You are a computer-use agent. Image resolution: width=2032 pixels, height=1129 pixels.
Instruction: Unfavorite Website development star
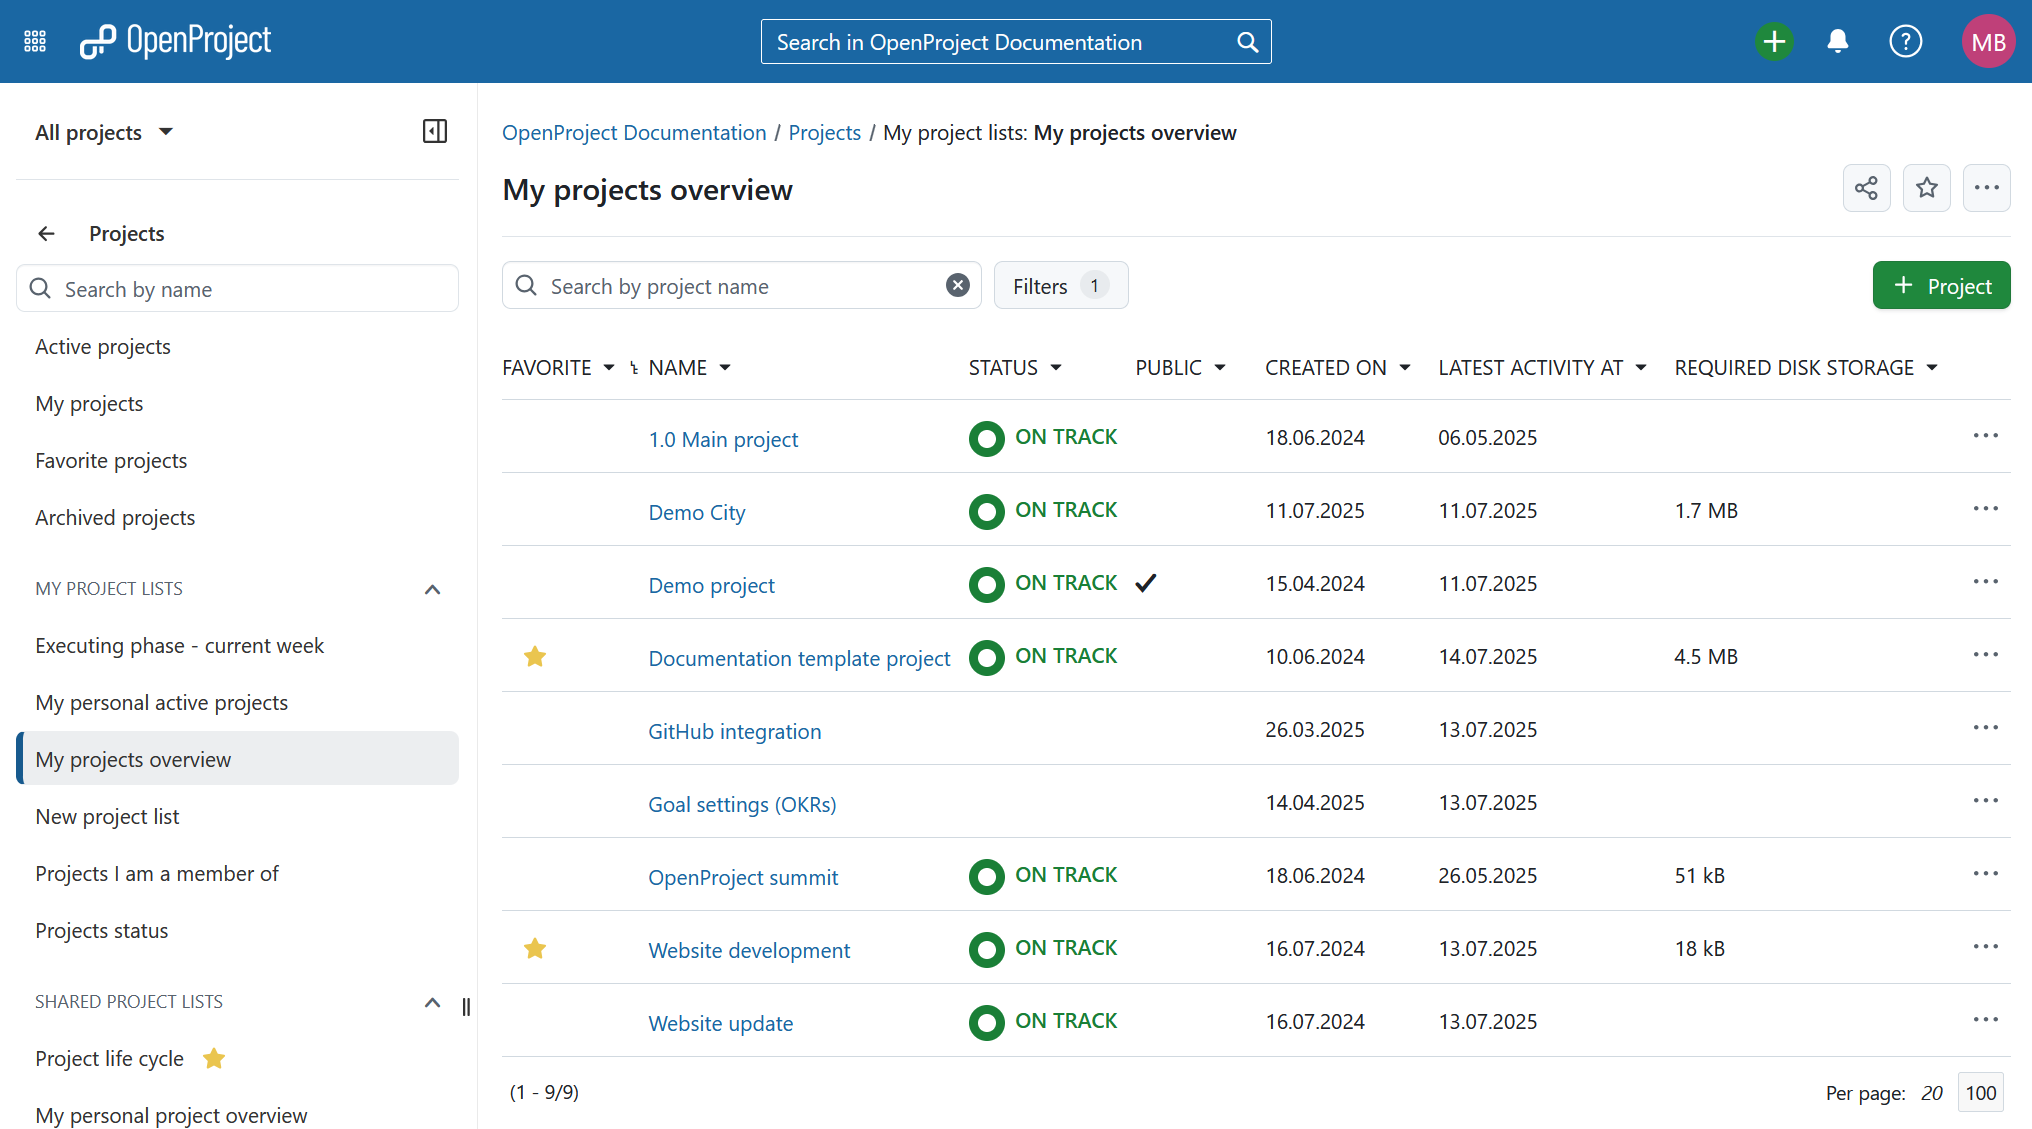535,948
